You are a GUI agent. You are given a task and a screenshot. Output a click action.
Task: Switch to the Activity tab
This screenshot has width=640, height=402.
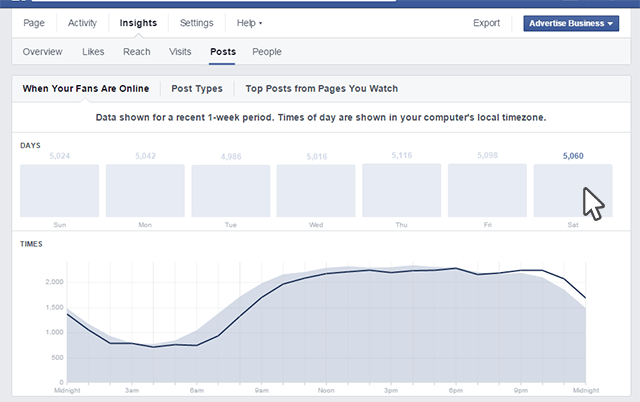pos(82,23)
